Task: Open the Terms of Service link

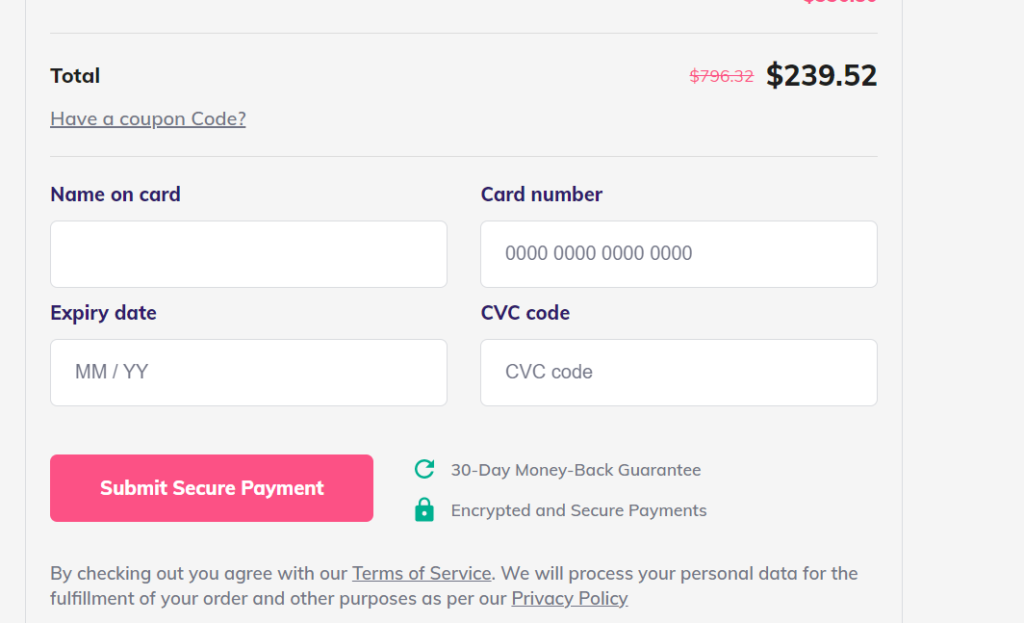Action: click(x=422, y=573)
